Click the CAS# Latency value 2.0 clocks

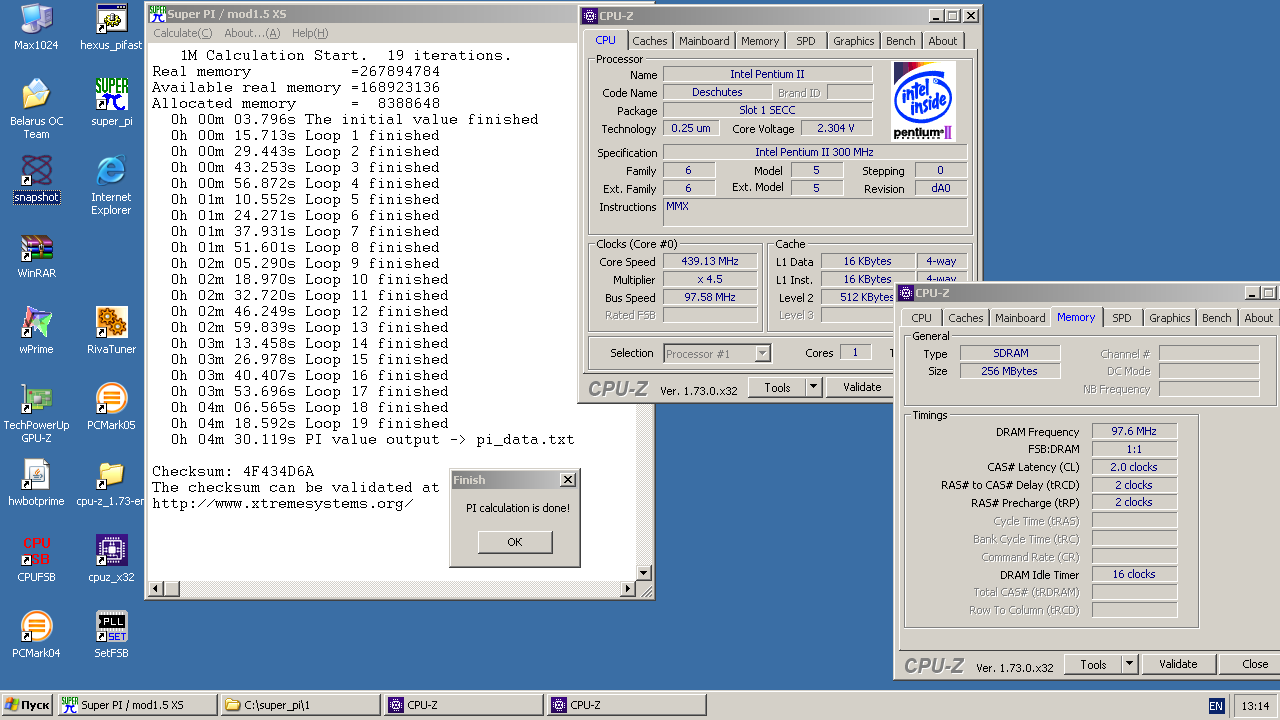(1134, 467)
